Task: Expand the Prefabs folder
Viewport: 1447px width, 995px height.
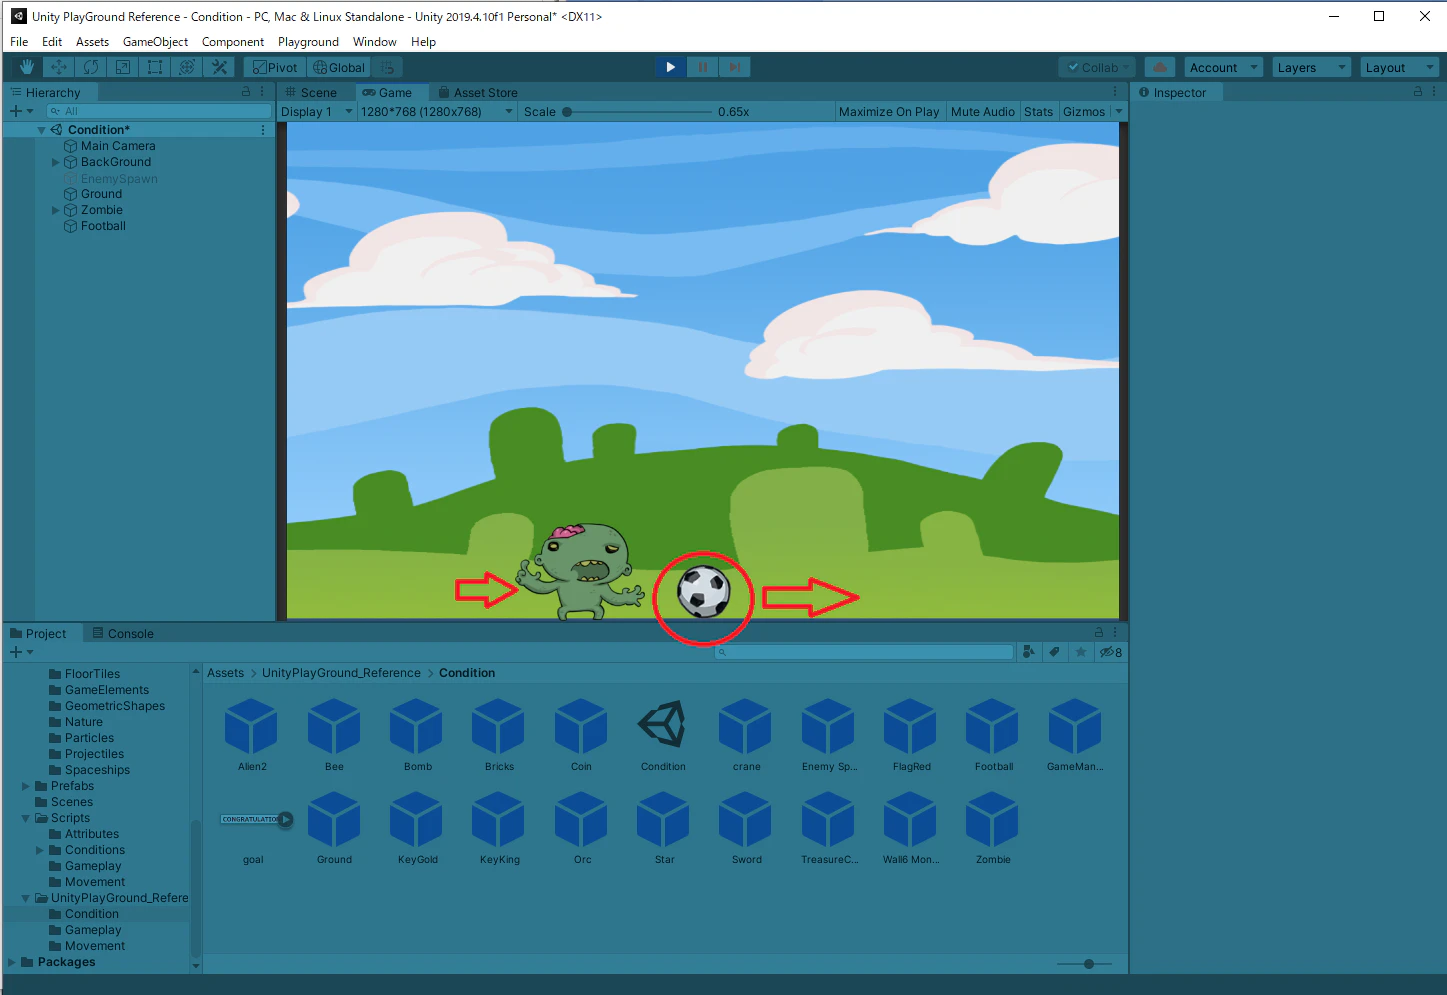Action: coord(26,786)
